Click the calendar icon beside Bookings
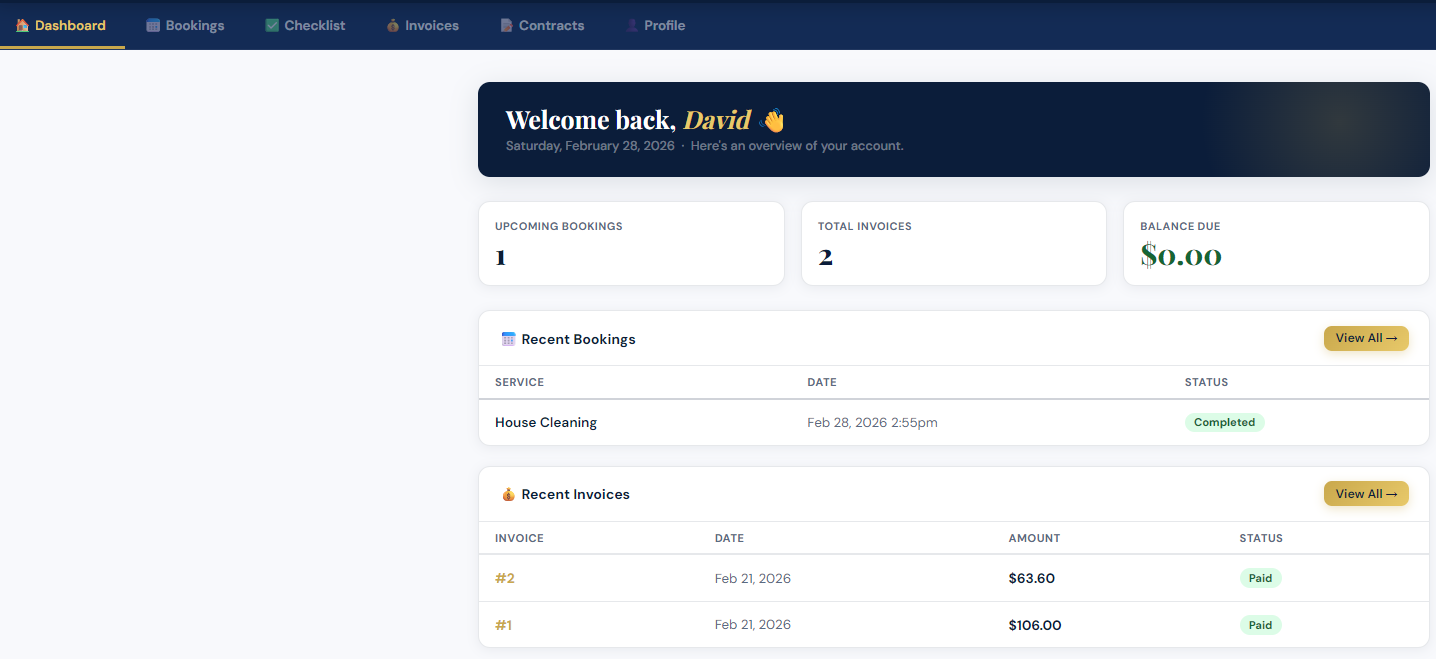Image resolution: width=1436 pixels, height=659 pixels. (x=151, y=24)
